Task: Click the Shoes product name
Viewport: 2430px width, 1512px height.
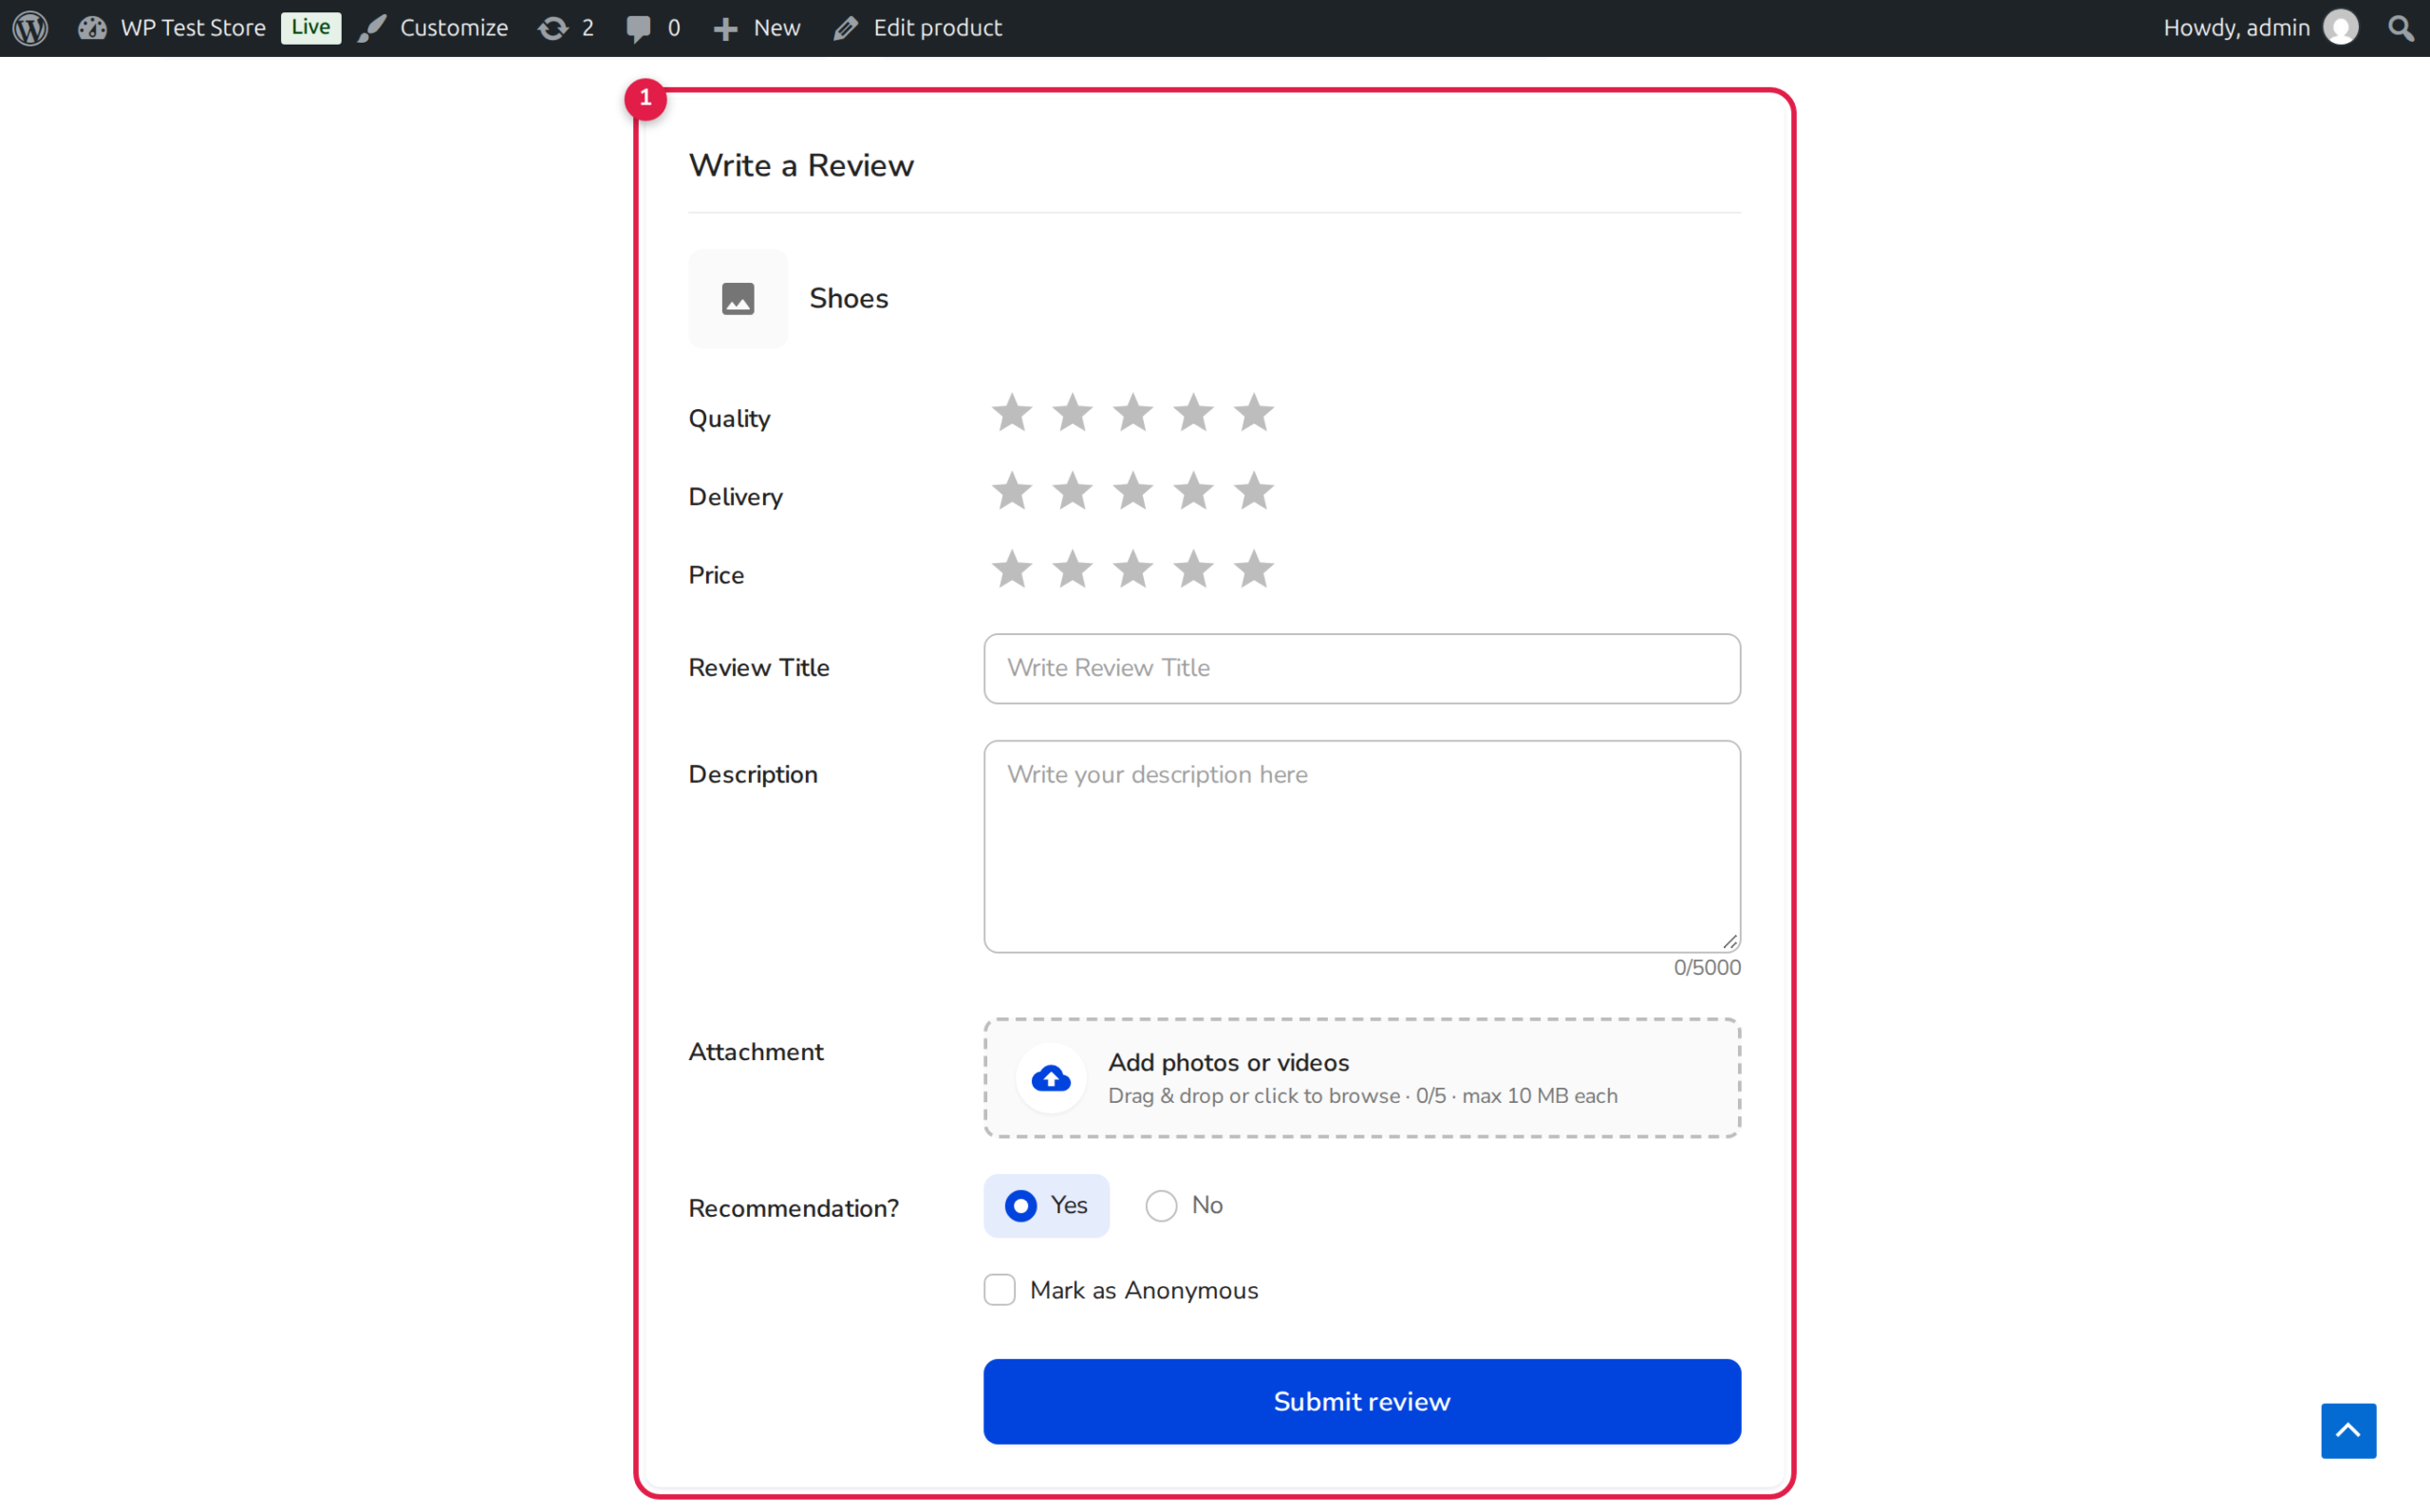Action: click(849, 299)
